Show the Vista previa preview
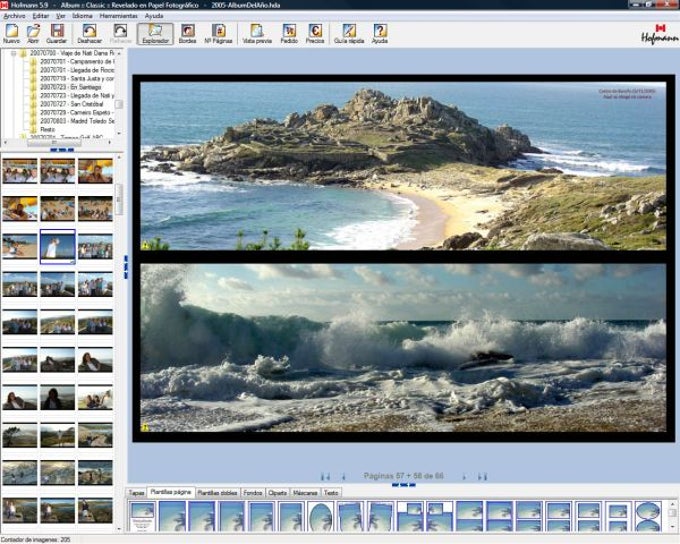This screenshot has width=680, height=544. [x=257, y=33]
